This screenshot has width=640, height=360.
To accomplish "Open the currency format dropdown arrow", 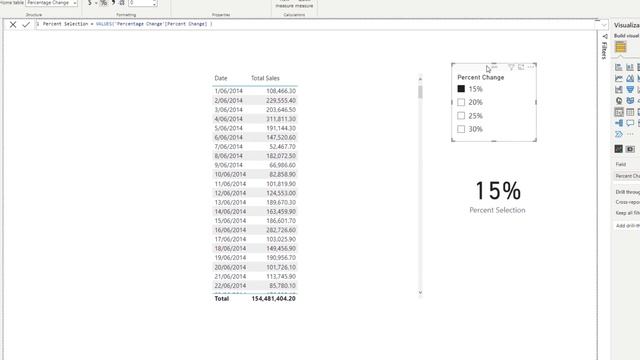I will [96, 3].
